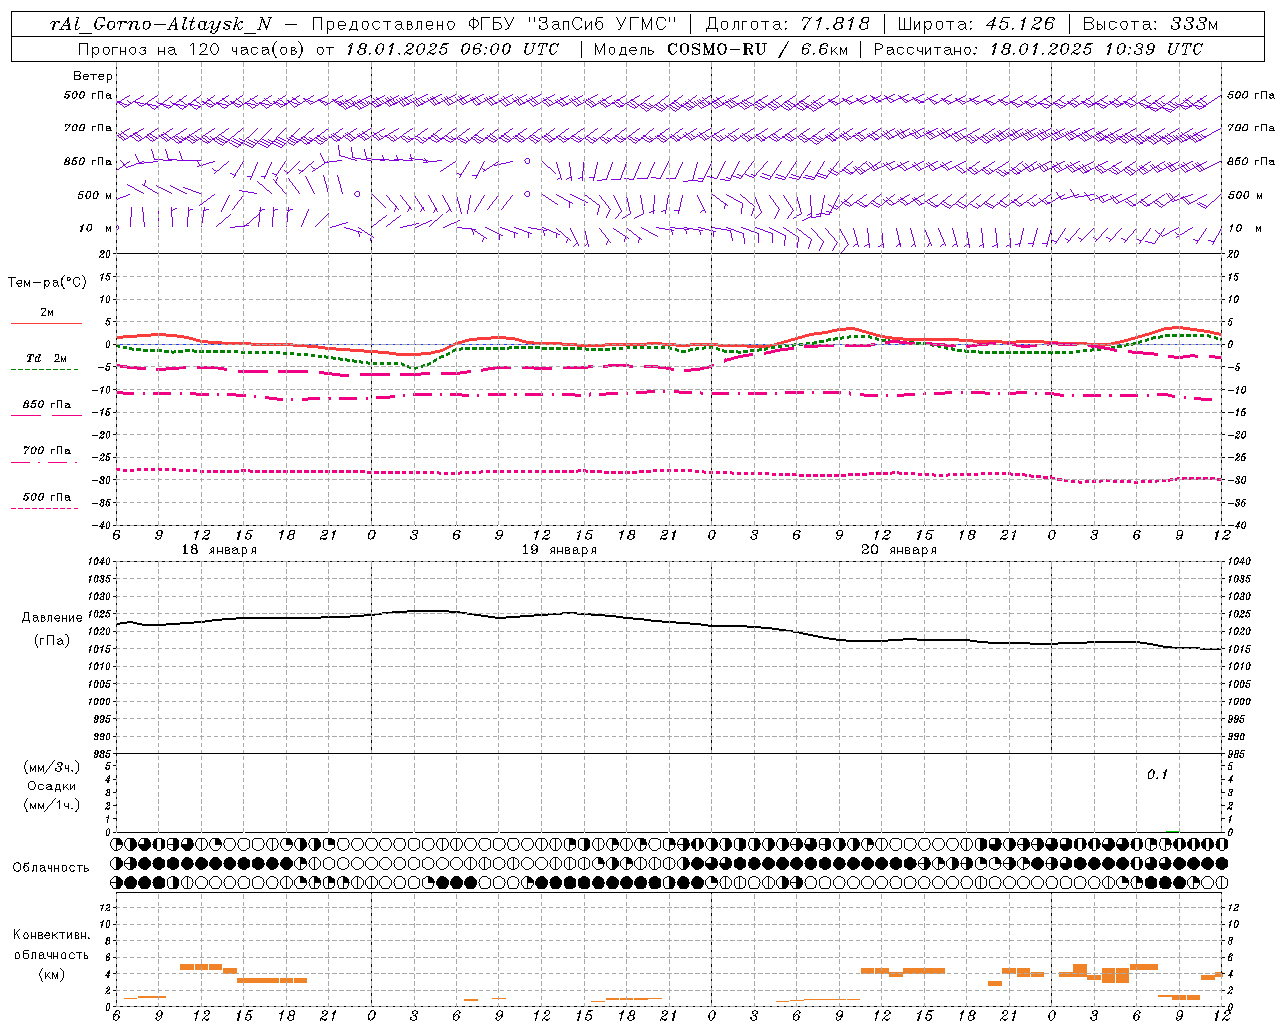Click the Облачность row label
The height and width of the screenshot is (1024, 1280).
click(51, 868)
